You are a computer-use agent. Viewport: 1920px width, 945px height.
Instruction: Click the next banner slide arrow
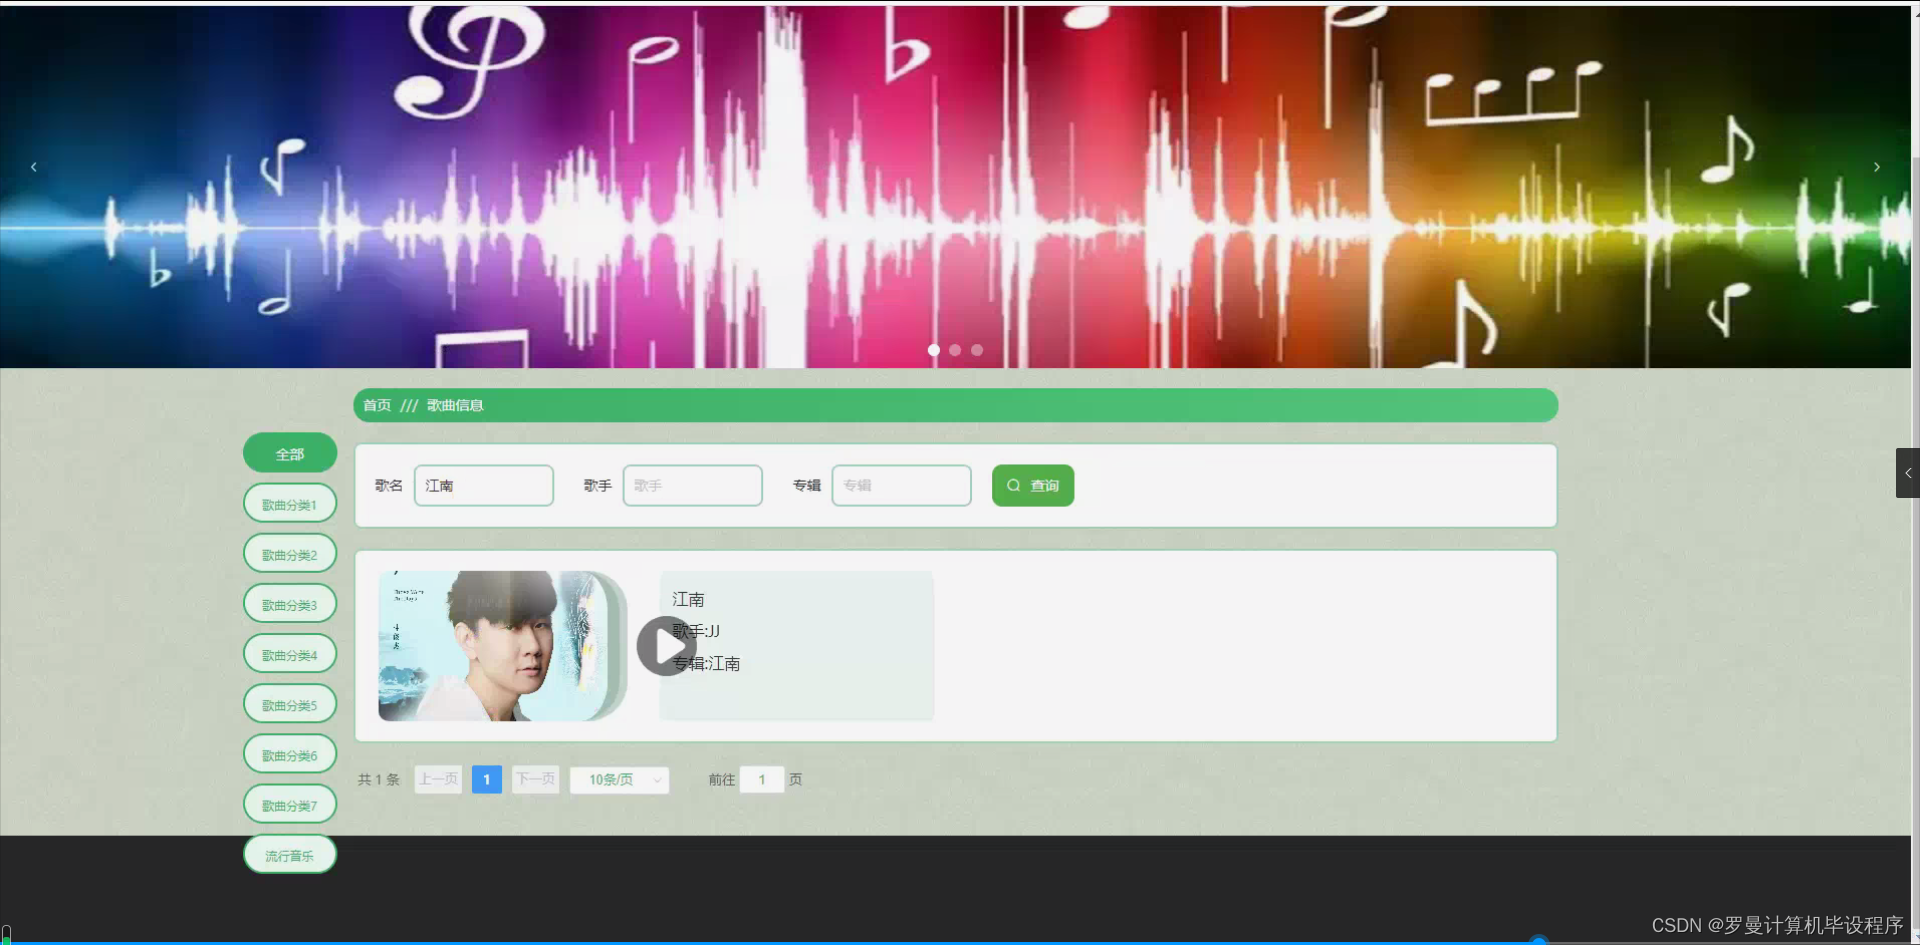[x=1877, y=167]
